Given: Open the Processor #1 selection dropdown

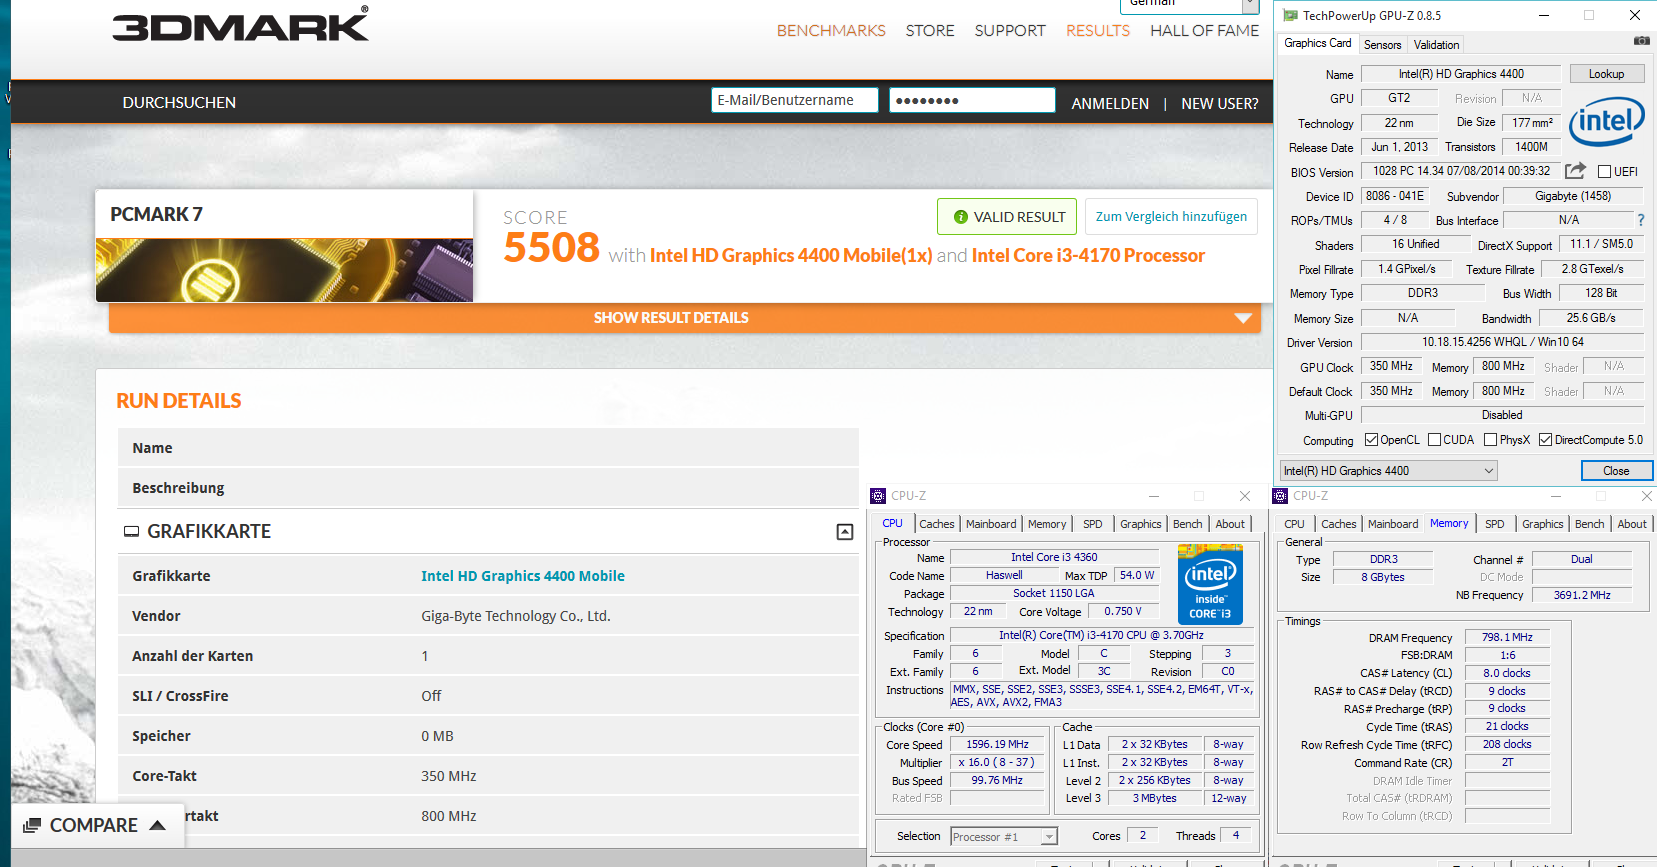Looking at the screenshot, I should click(x=1004, y=837).
